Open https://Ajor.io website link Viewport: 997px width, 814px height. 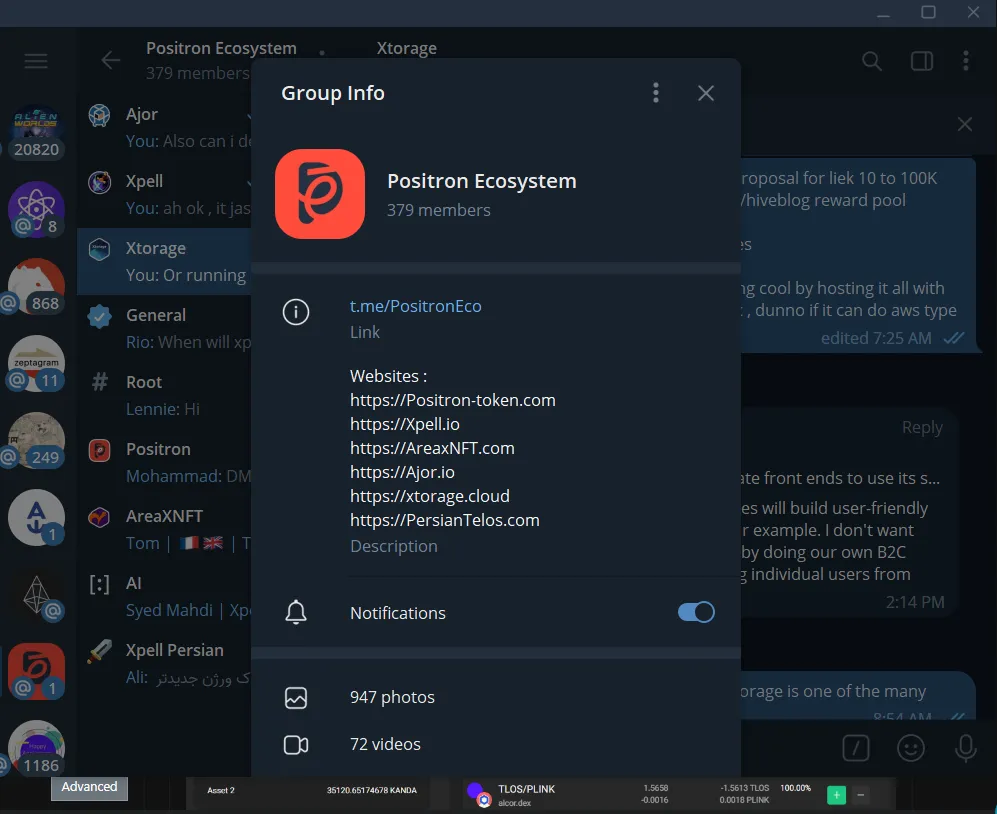pyautogui.click(x=402, y=473)
